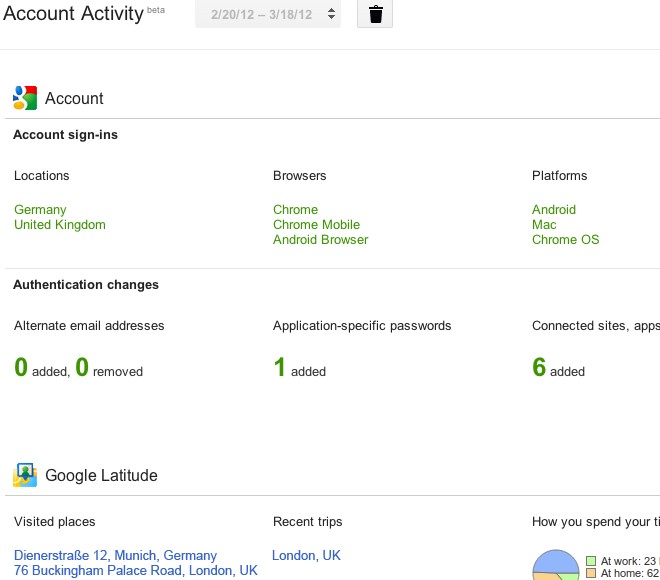Screen dimensions: 660x580
Task: Open the Chrome Mobile browser link
Action: tap(316, 225)
